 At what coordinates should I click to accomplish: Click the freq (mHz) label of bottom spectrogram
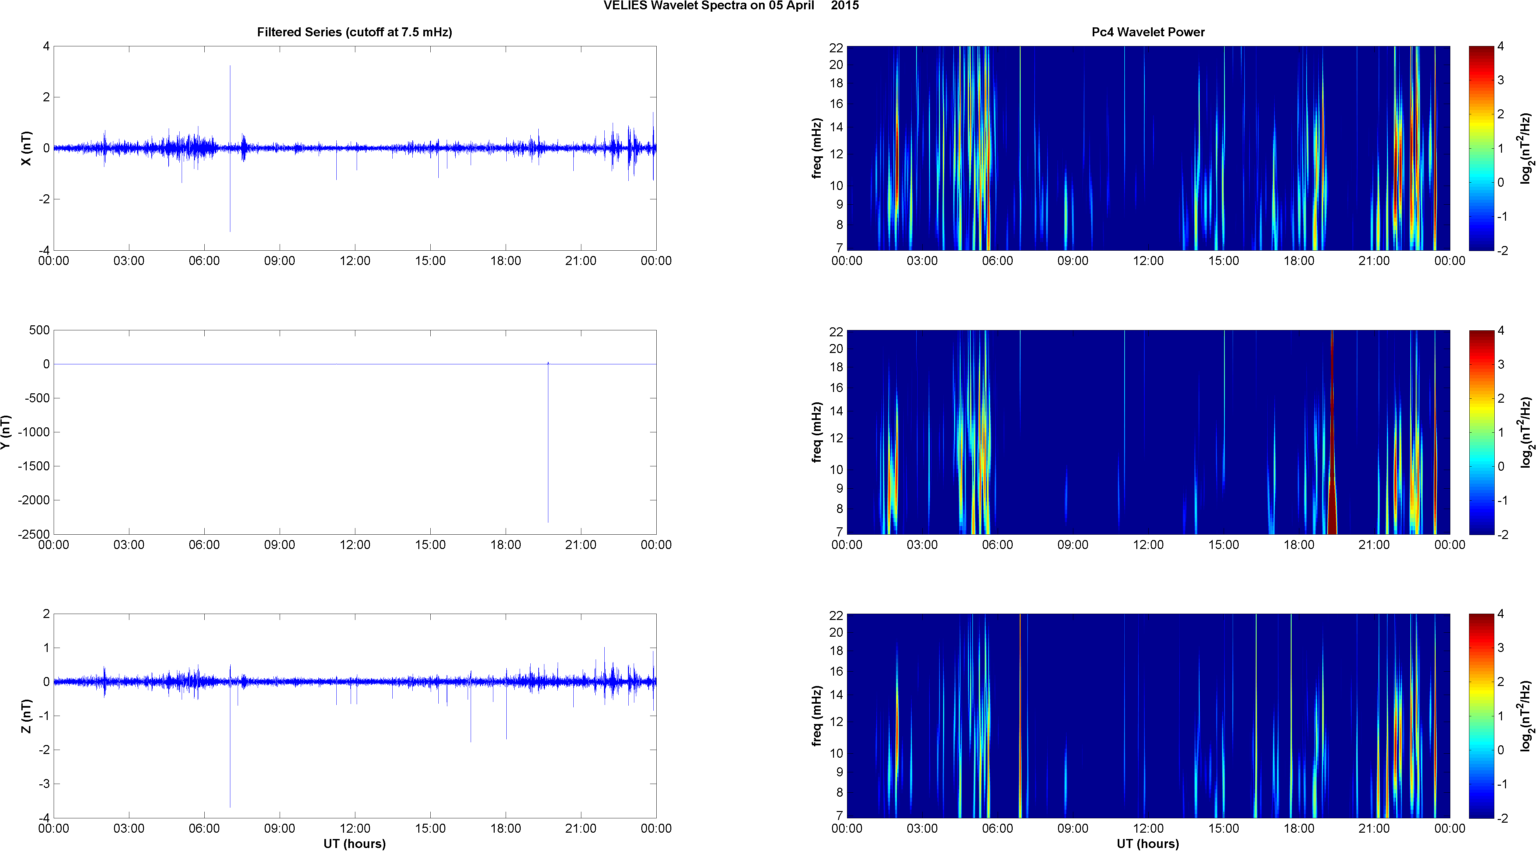pos(818,716)
